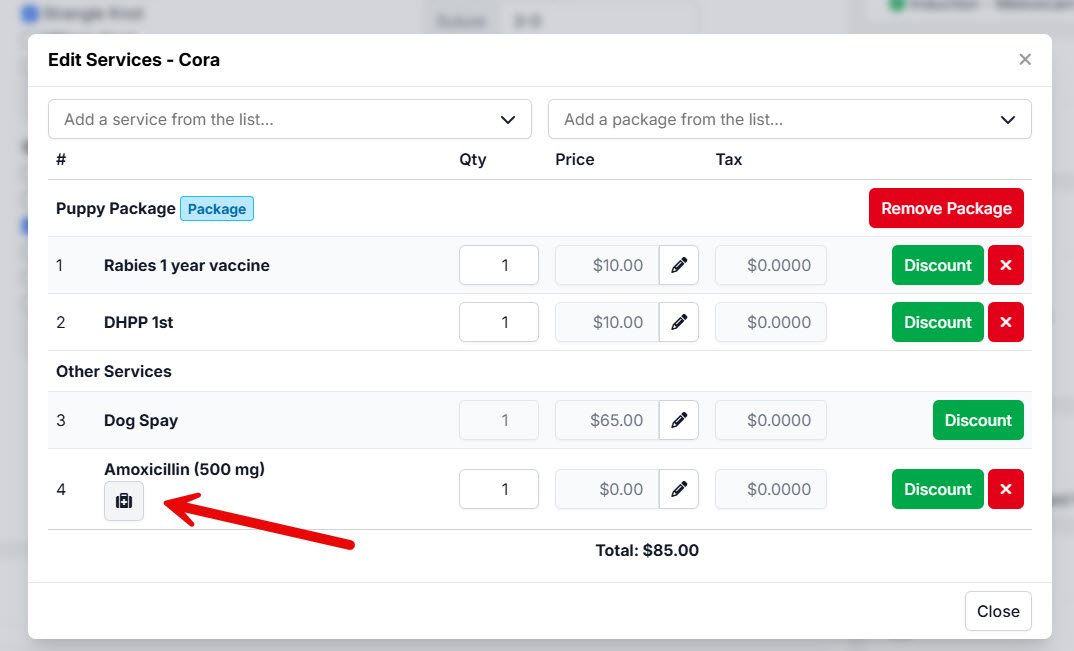The width and height of the screenshot is (1074, 651).
Task: Click quantity field for DHPP 1st
Action: pyautogui.click(x=499, y=322)
